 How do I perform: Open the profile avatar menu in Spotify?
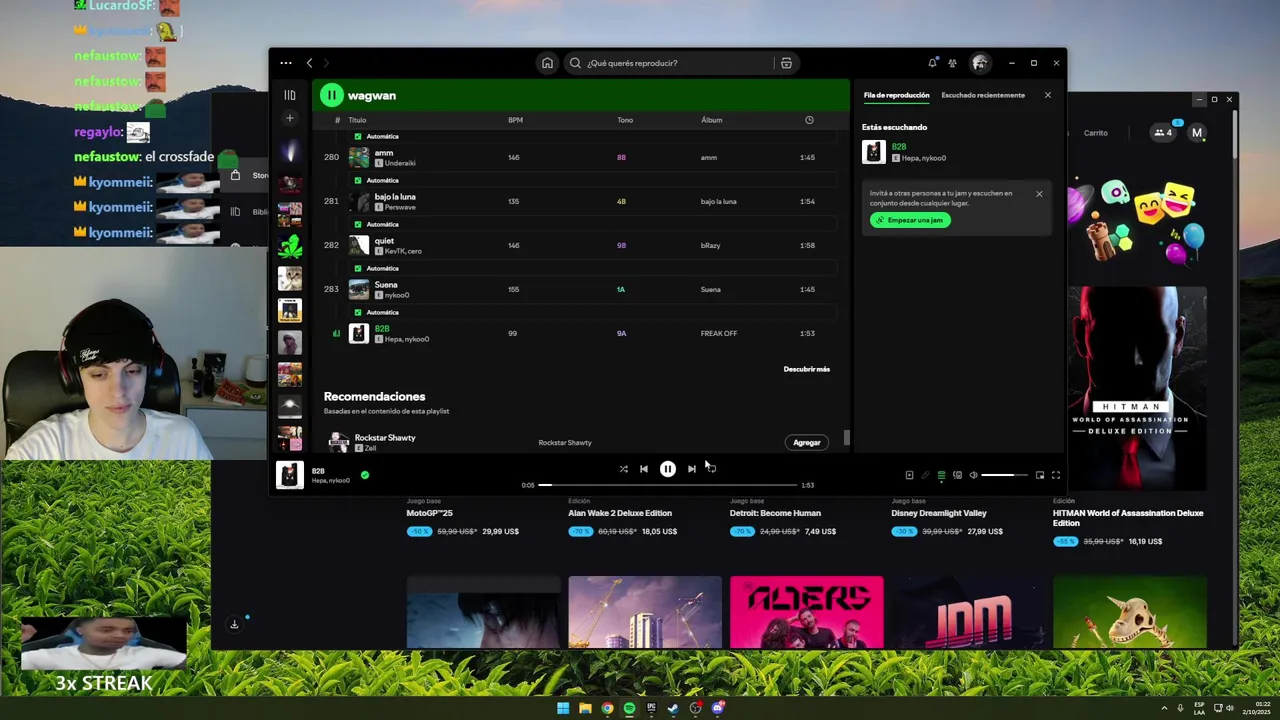(x=979, y=63)
